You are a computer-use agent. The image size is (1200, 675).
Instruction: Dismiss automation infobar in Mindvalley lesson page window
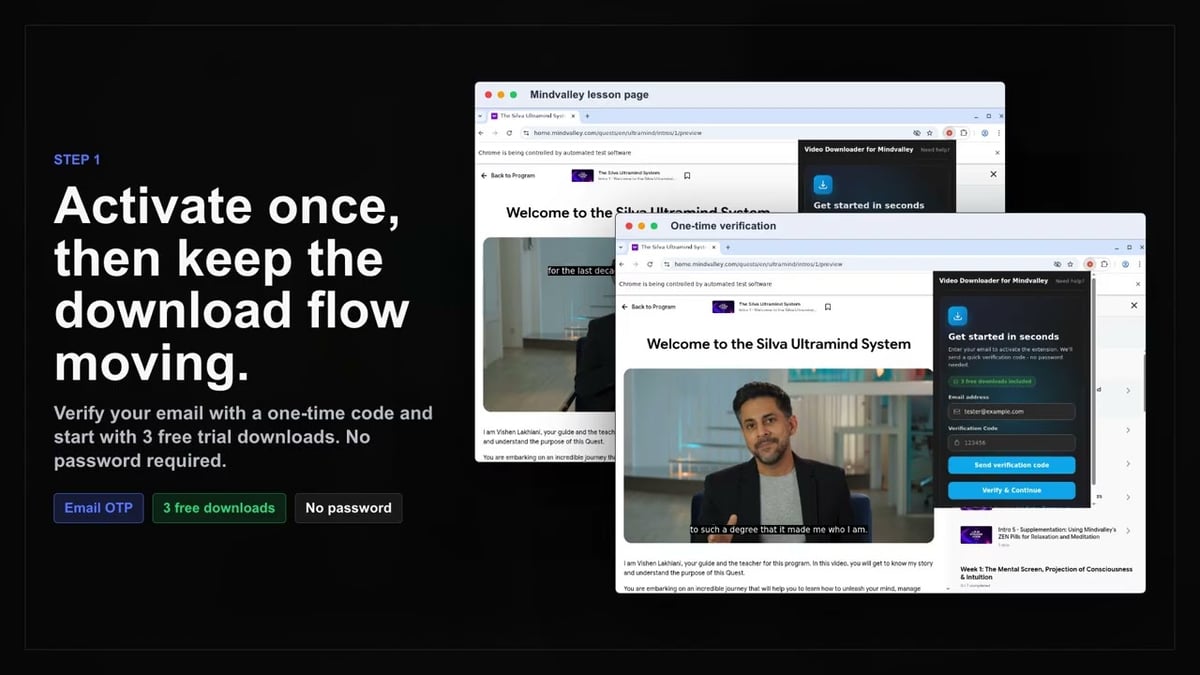click(x=997, y=153)
